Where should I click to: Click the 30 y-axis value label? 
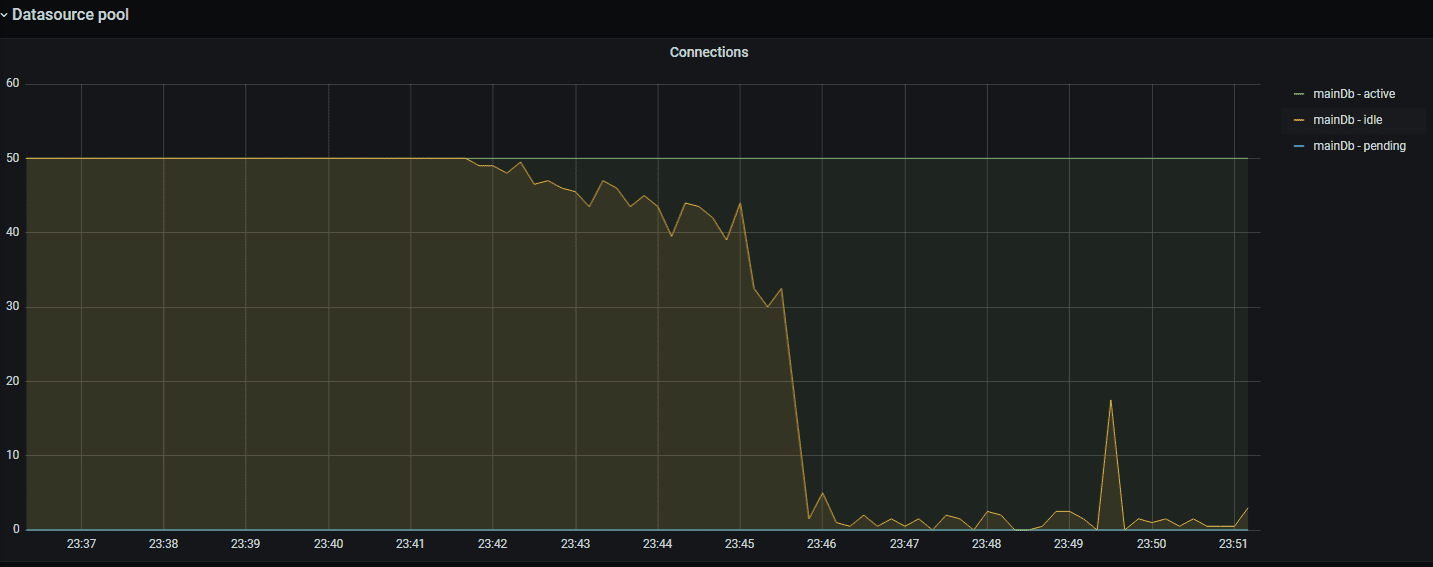pyautogui.click(x=13, y=307)
